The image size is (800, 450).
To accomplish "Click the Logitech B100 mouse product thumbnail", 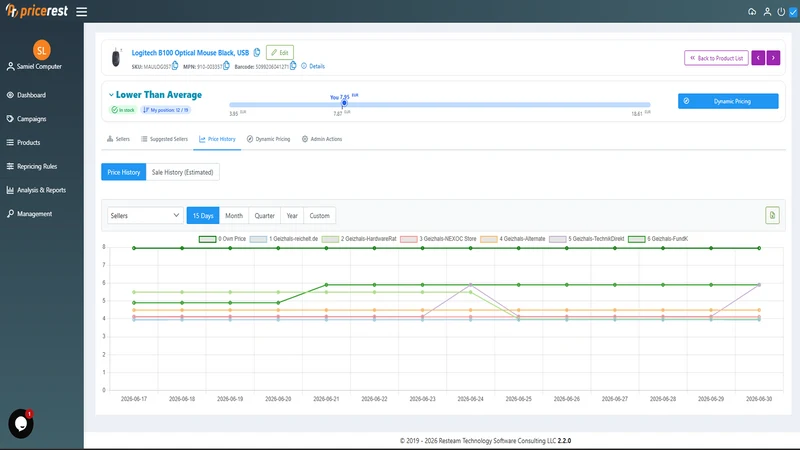I will (x=116, y=58).
